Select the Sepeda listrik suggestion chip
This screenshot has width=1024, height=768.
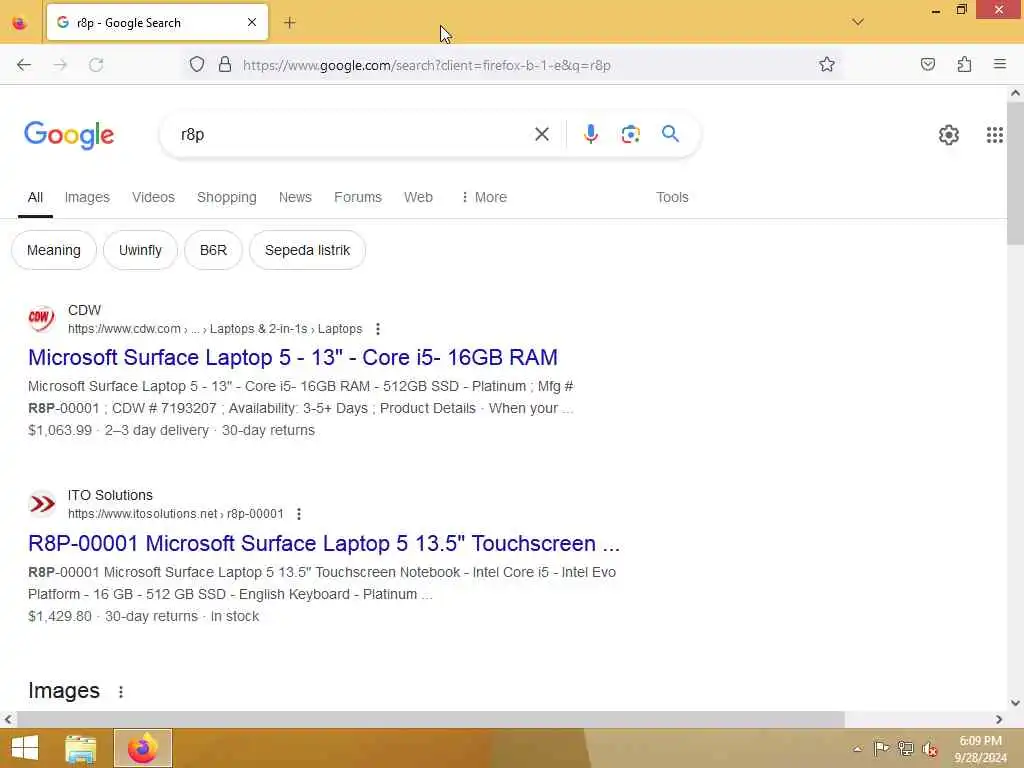(x=307, y=250)
